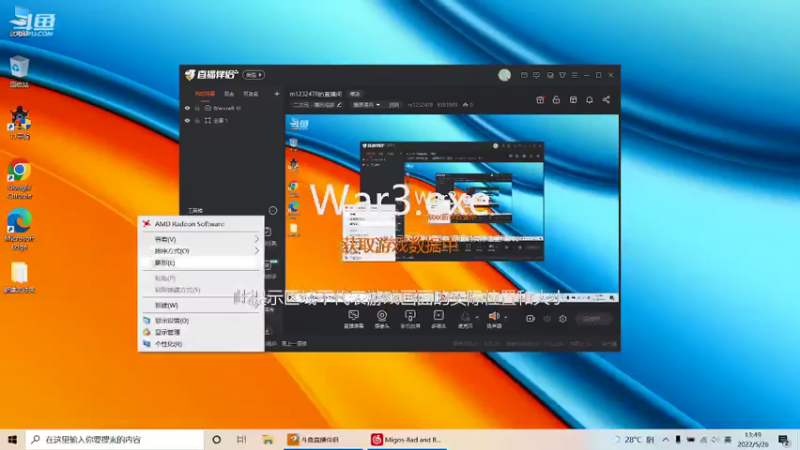Add a 多媒体 media source

tap(438, 319)
